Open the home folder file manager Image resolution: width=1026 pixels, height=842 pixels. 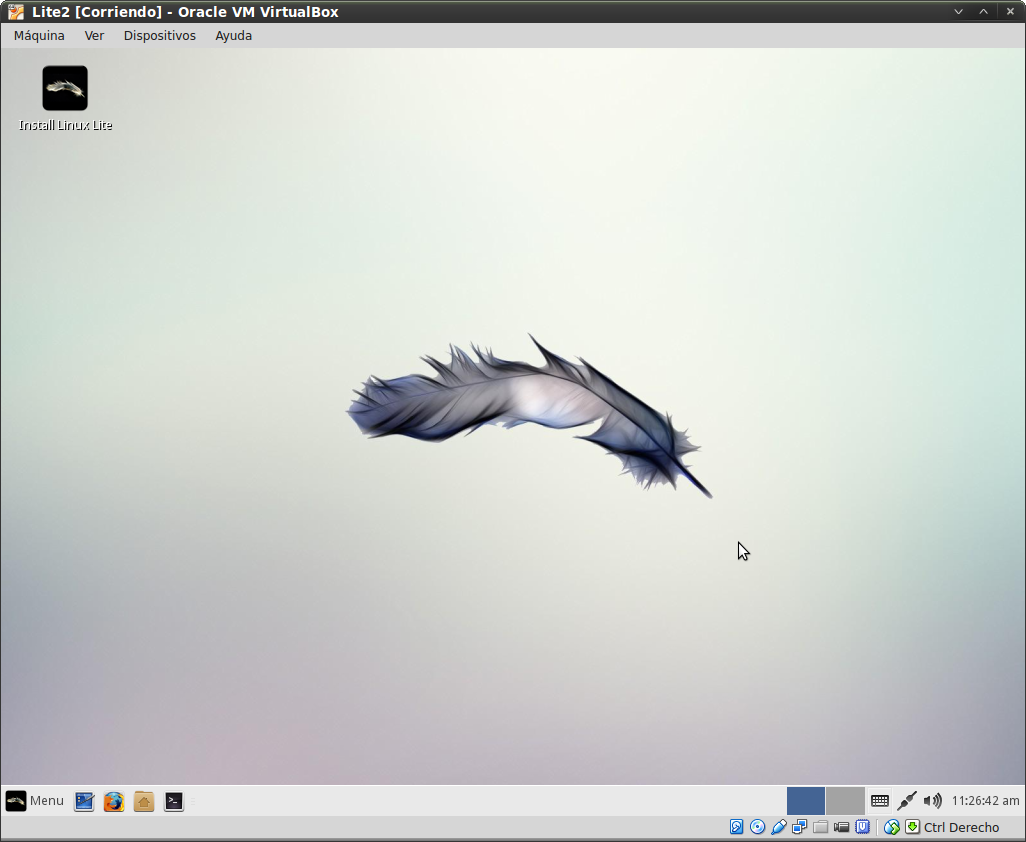(144, 801)
